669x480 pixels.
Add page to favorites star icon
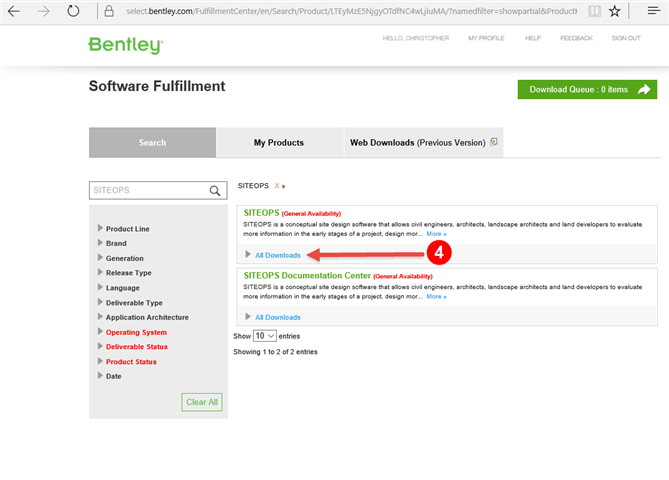[x=614, y=11]
